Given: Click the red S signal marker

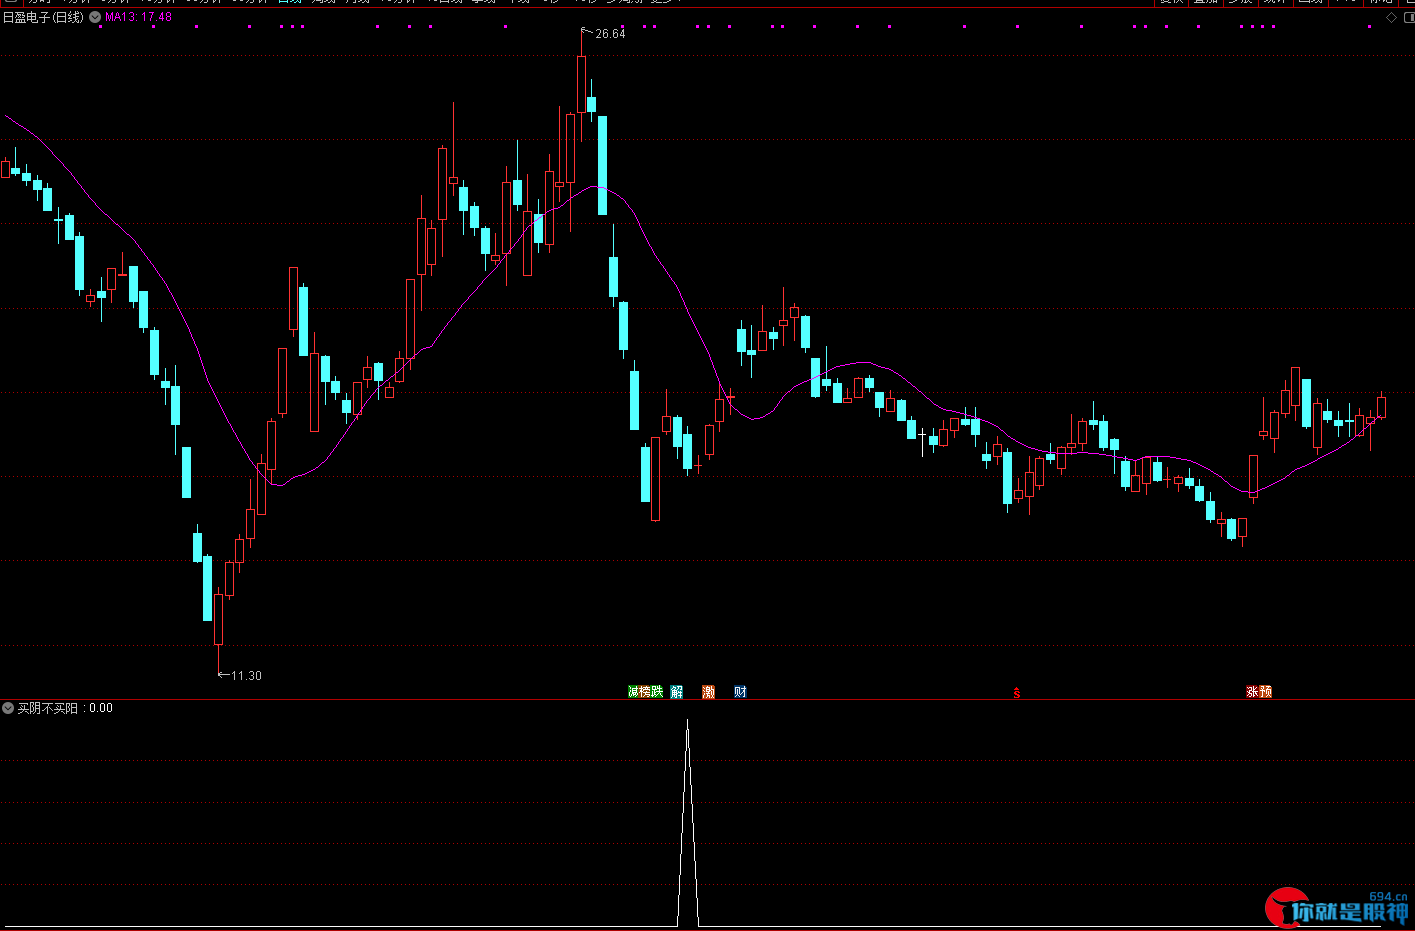Looking at the screenshot, I should click(x=1017, y=692).
